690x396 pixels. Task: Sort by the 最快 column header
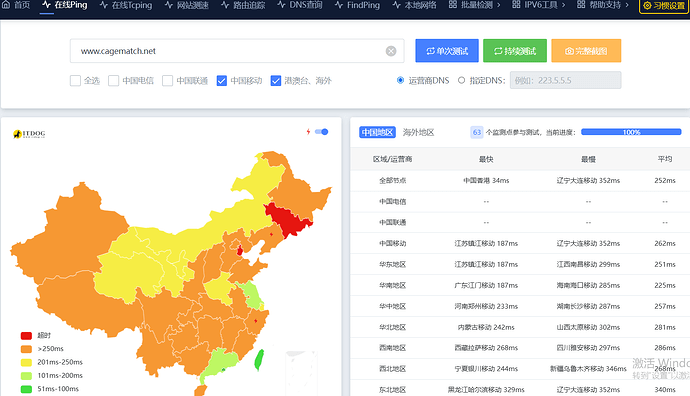(x=486, y=159)
